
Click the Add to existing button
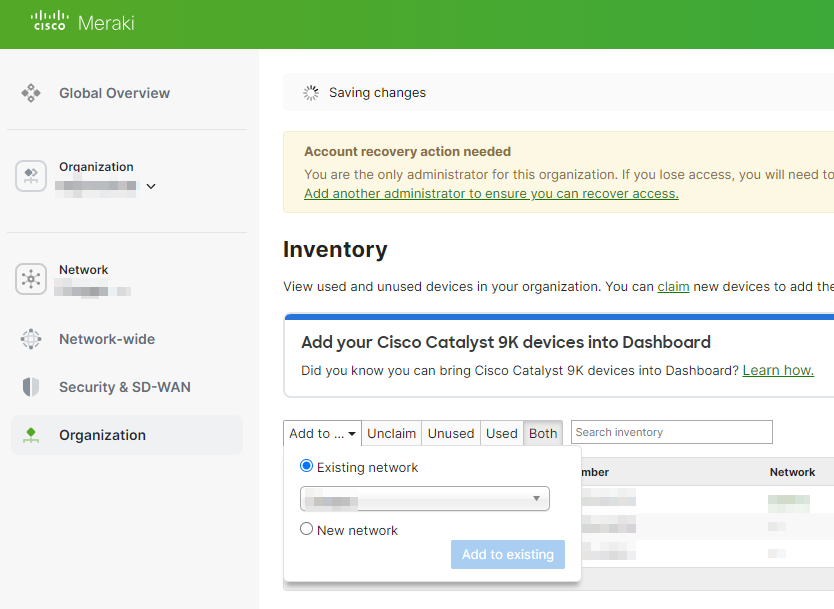(507, 554)
